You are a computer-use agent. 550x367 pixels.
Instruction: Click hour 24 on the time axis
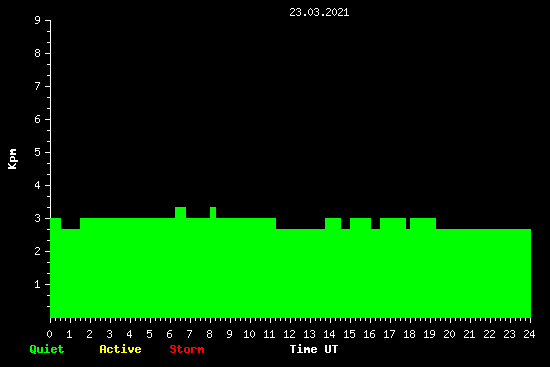[529, 334]
